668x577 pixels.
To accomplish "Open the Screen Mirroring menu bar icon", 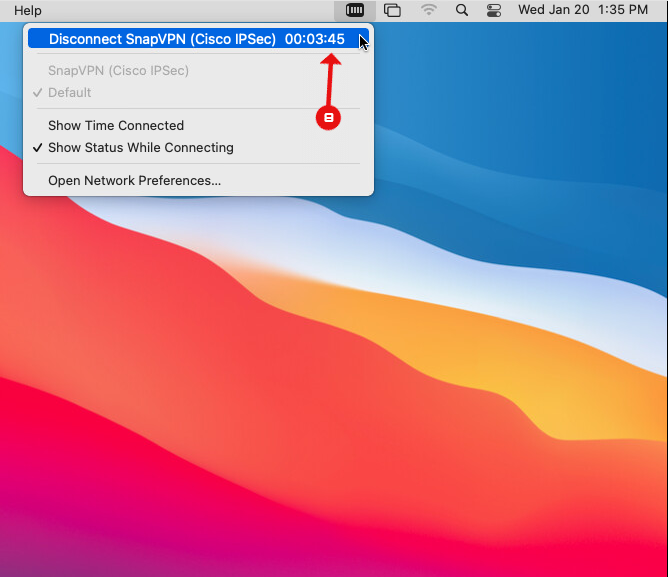I will click(392, 10).
